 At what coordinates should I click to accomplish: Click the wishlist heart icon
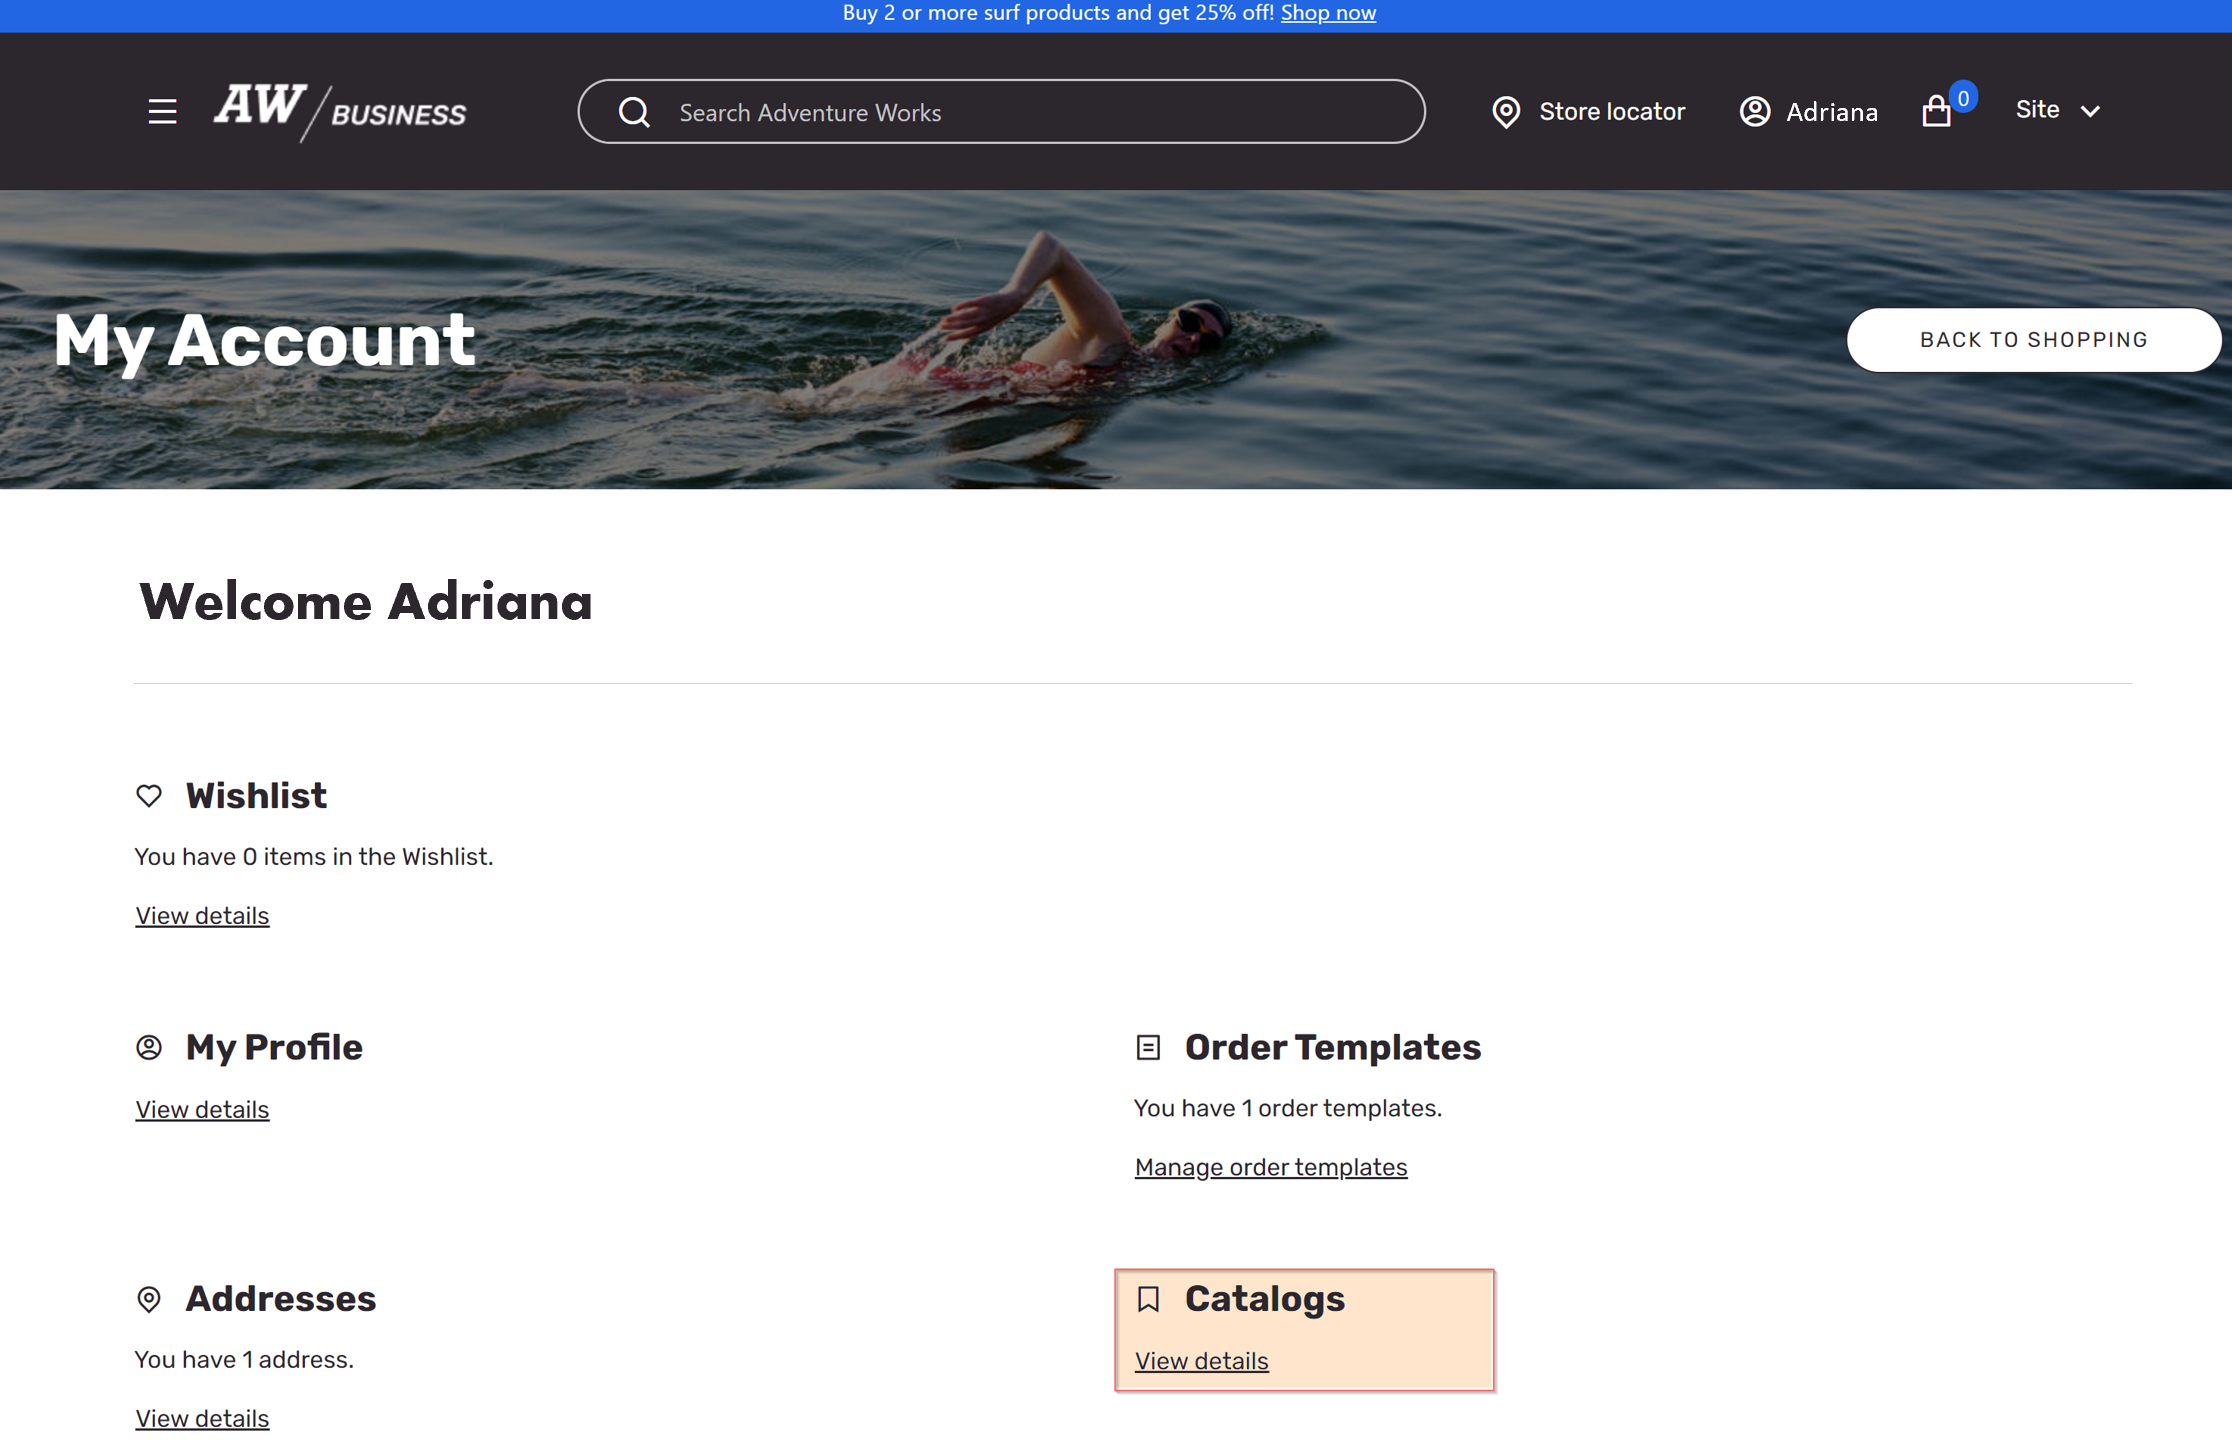point(150,794)
